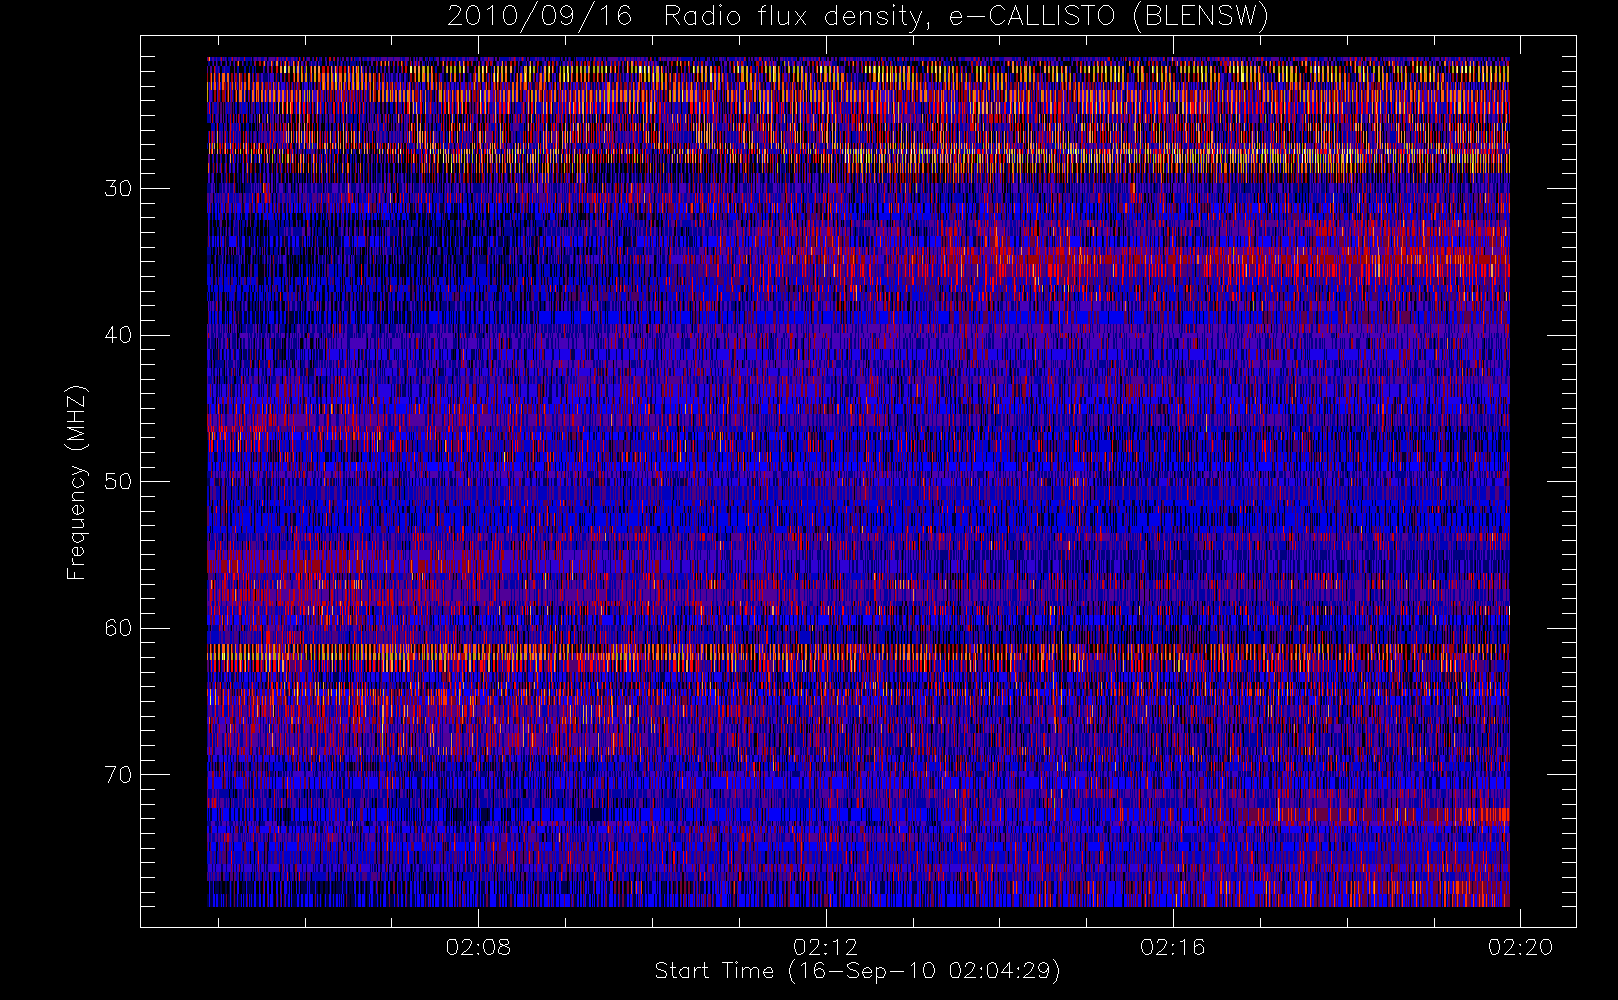Click the 70 MHz frequency tick label
The image size is (1618, 1000).
118,774
